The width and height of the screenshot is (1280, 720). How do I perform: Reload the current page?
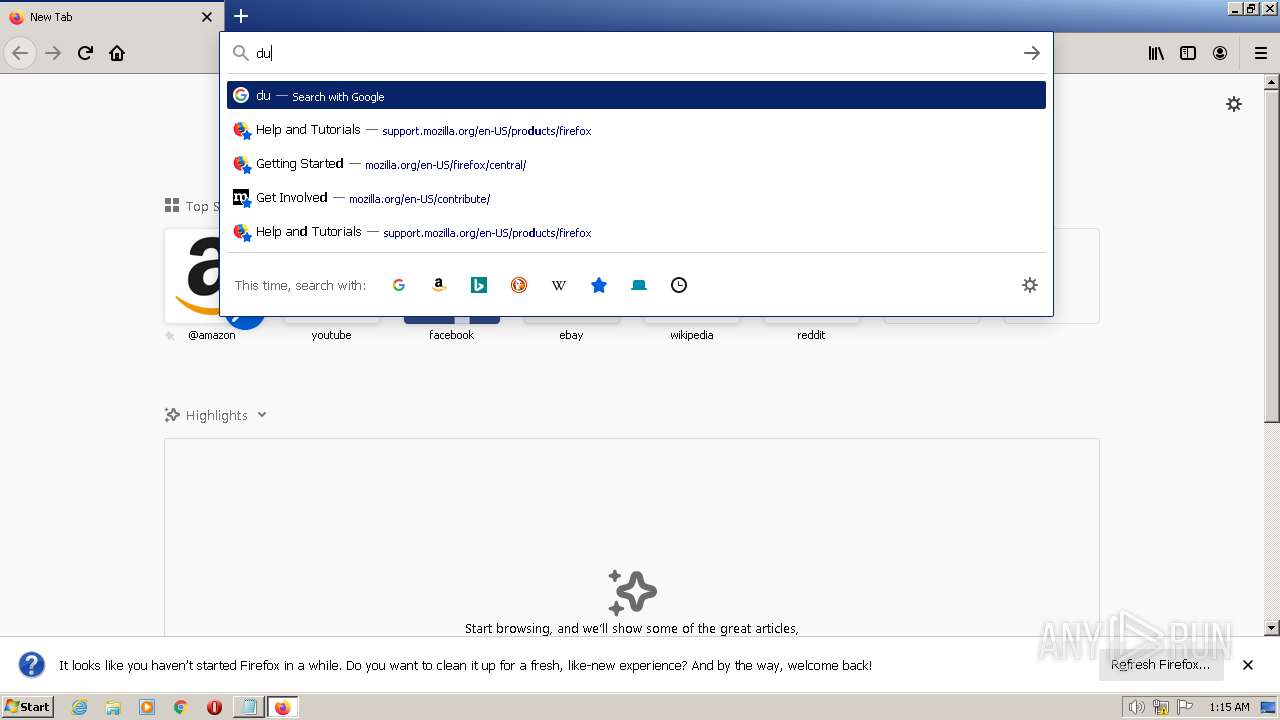tap(85, 53)
